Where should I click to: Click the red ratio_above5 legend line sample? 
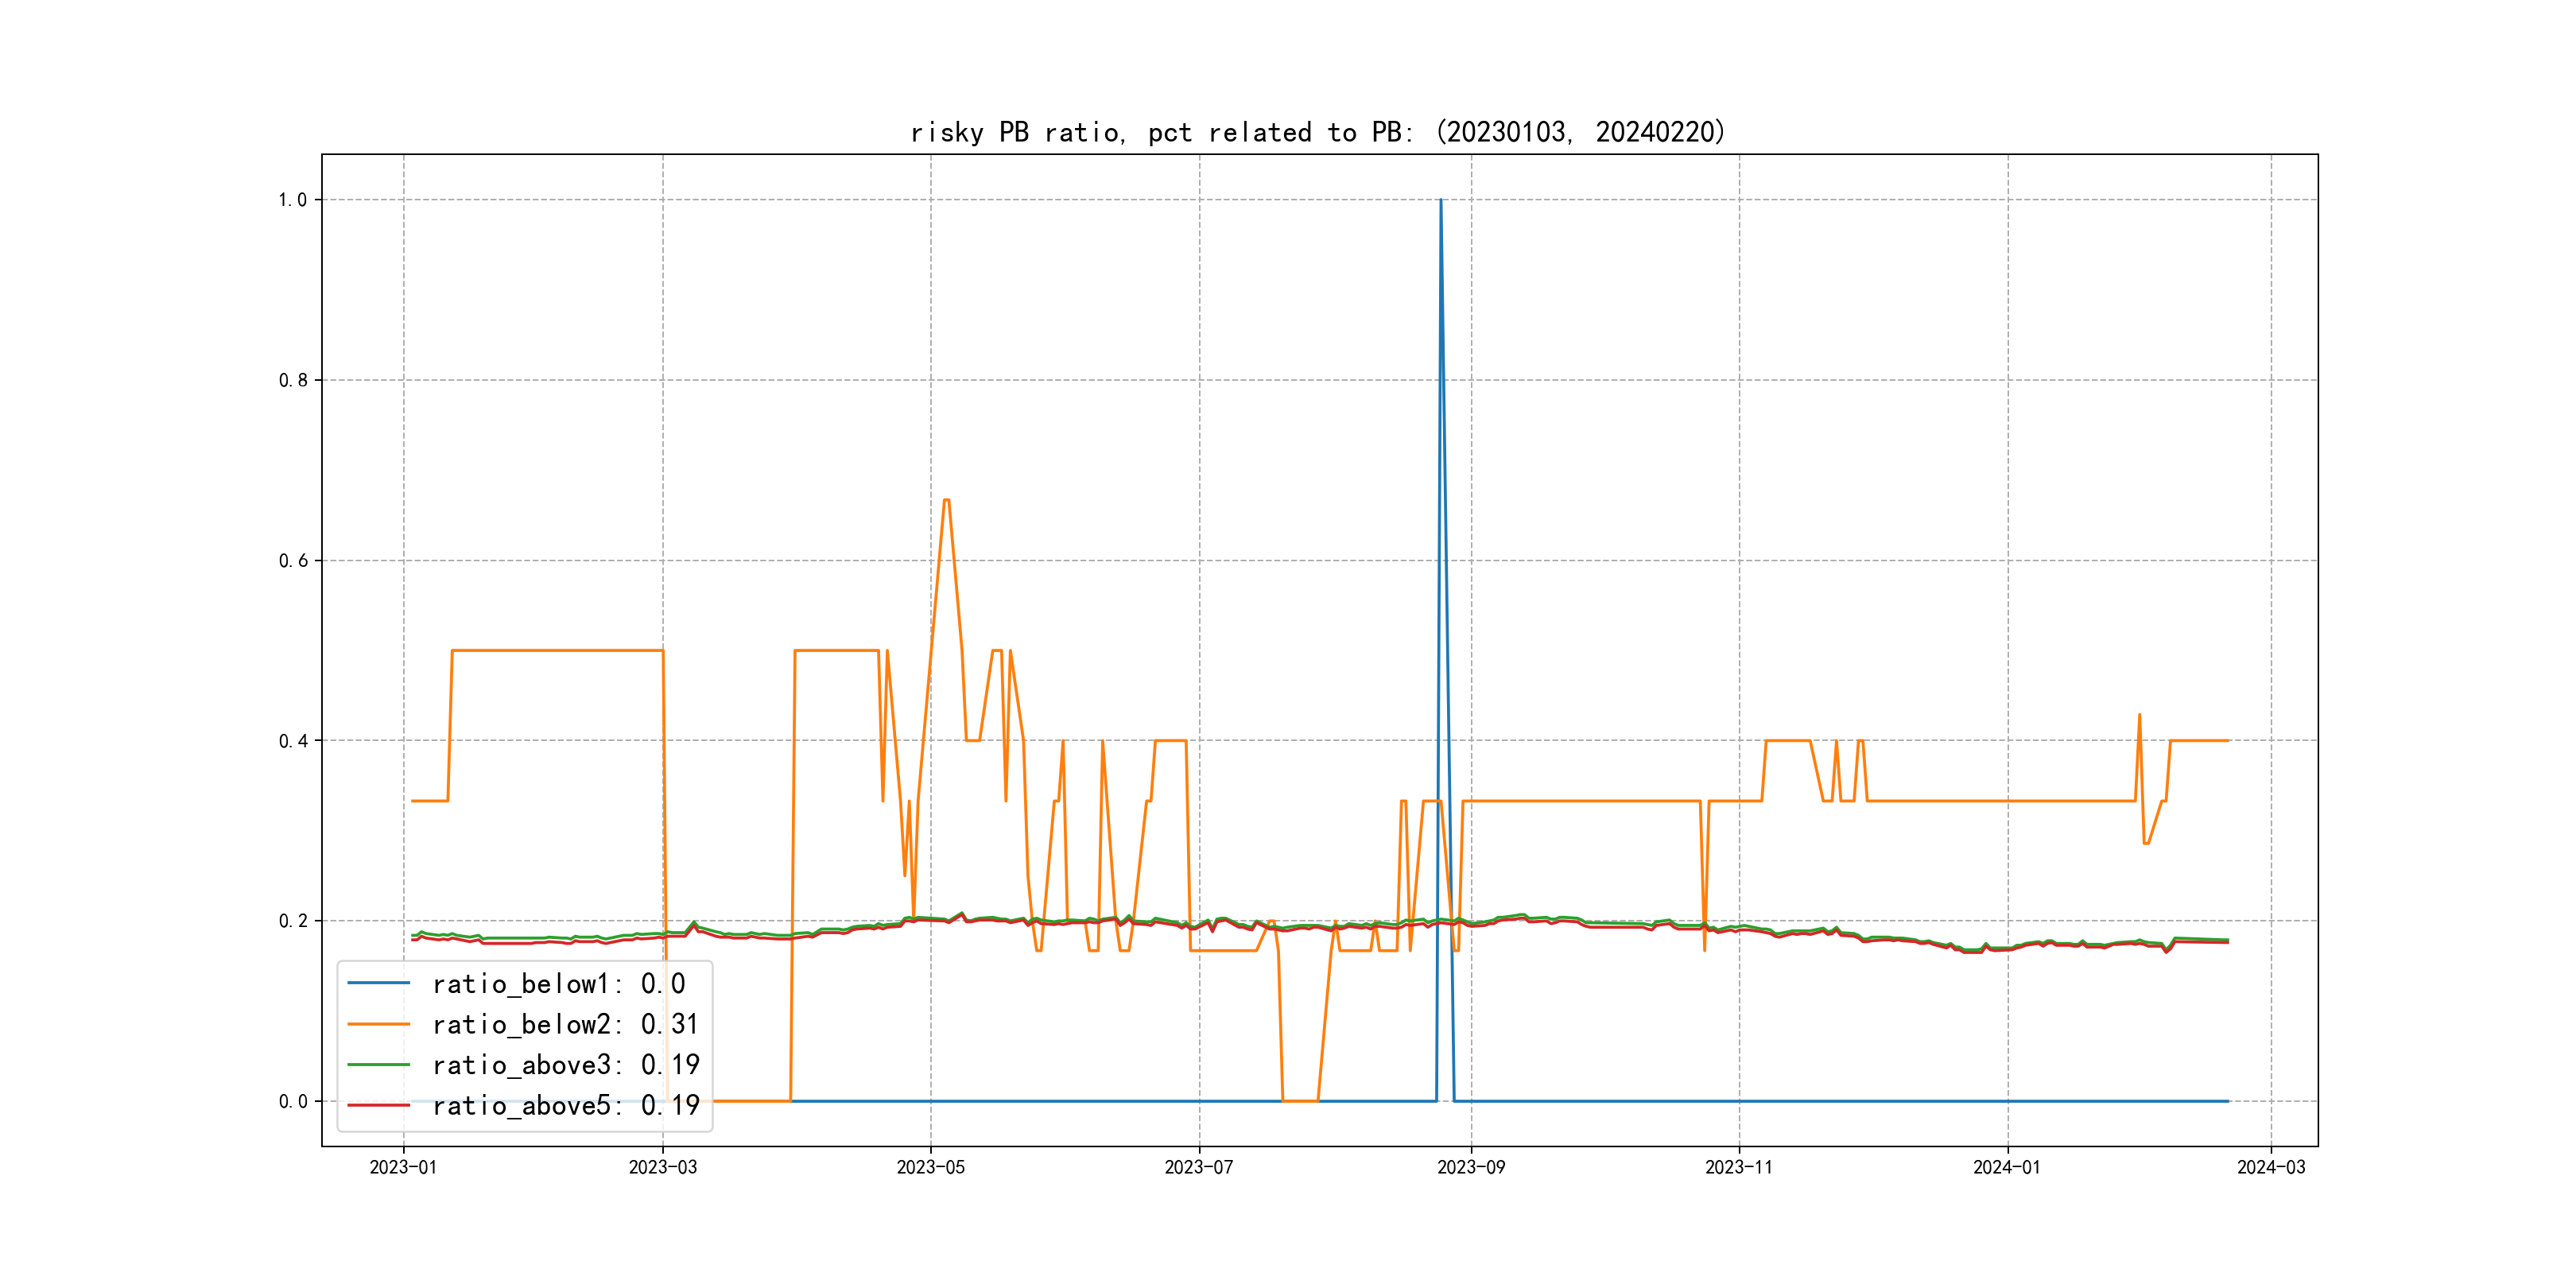pos(378,1105)
